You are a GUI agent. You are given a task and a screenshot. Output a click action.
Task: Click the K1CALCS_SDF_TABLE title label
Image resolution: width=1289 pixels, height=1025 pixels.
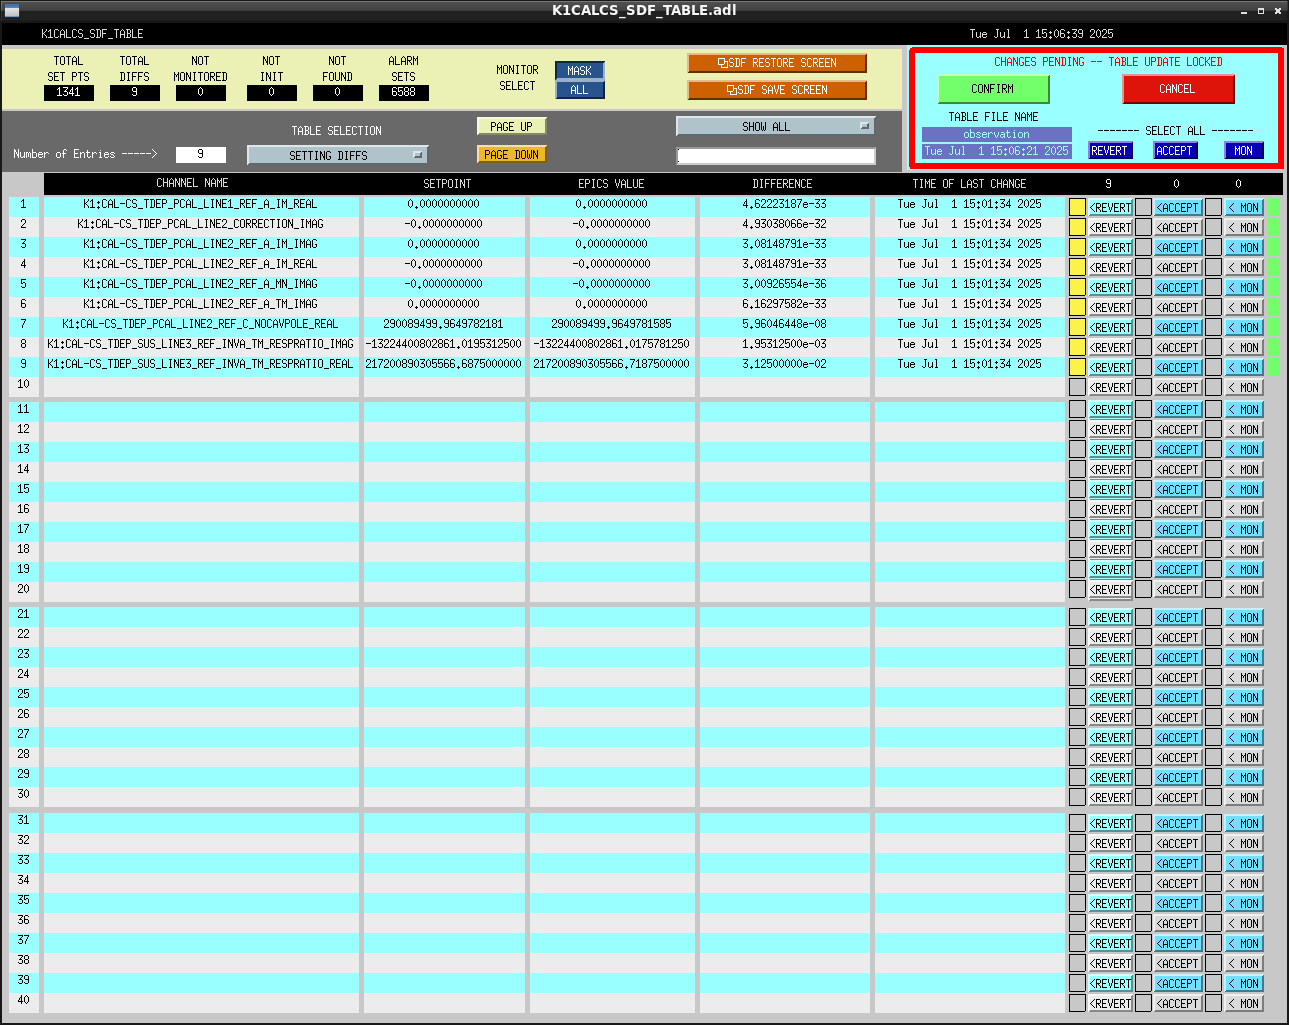click(x=92, y=34)
